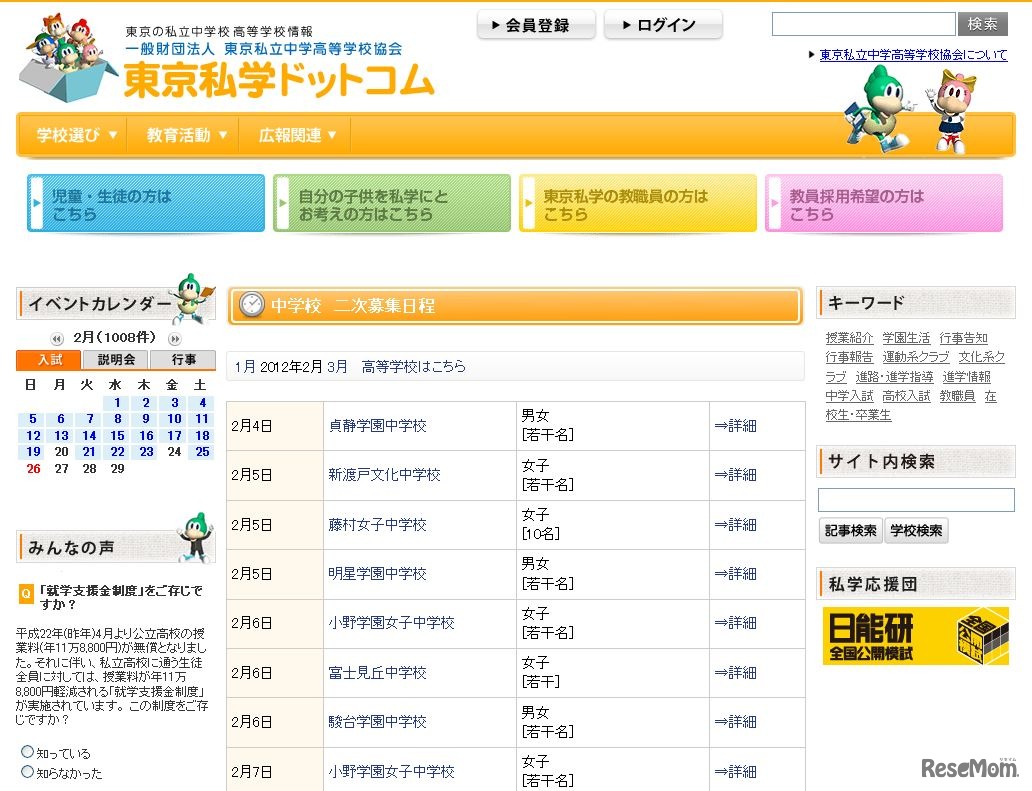Viewport: 1032px width, 791px height.
Task: Open 東京私学の教職員の方はこちら banner
Action: point(638,203)
